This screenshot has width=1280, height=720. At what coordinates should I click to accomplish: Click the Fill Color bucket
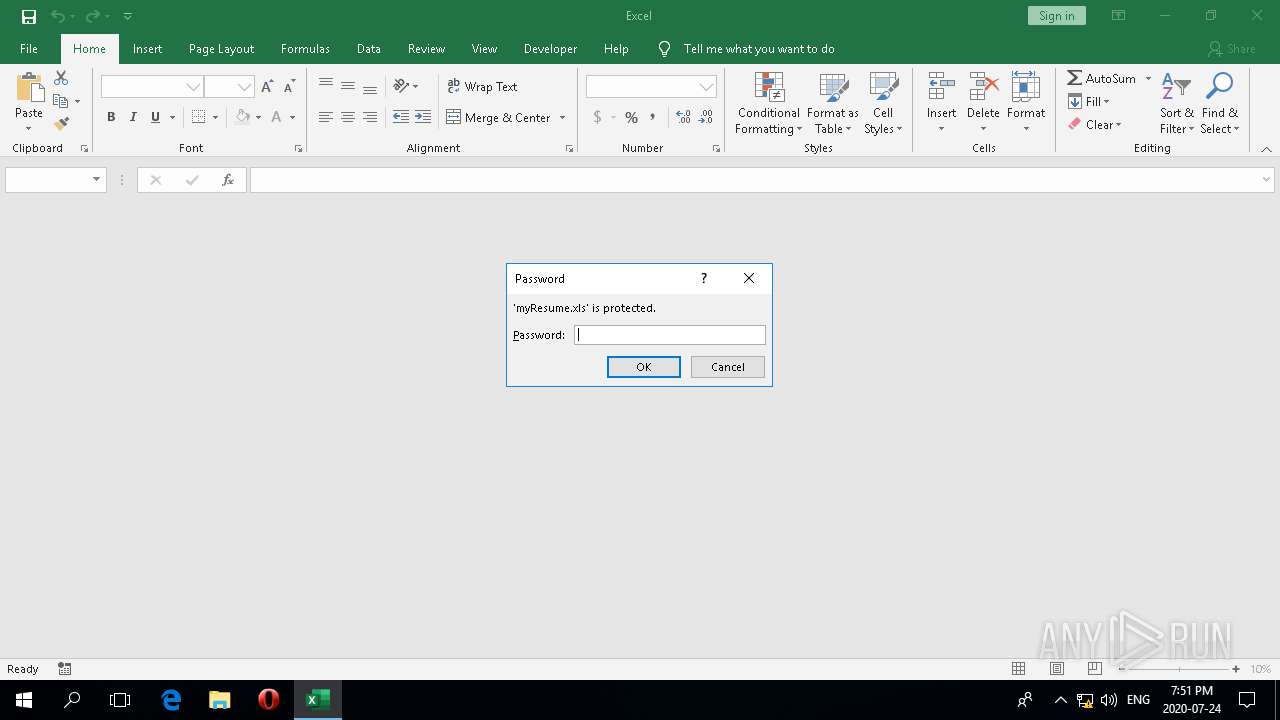[243, 117]
